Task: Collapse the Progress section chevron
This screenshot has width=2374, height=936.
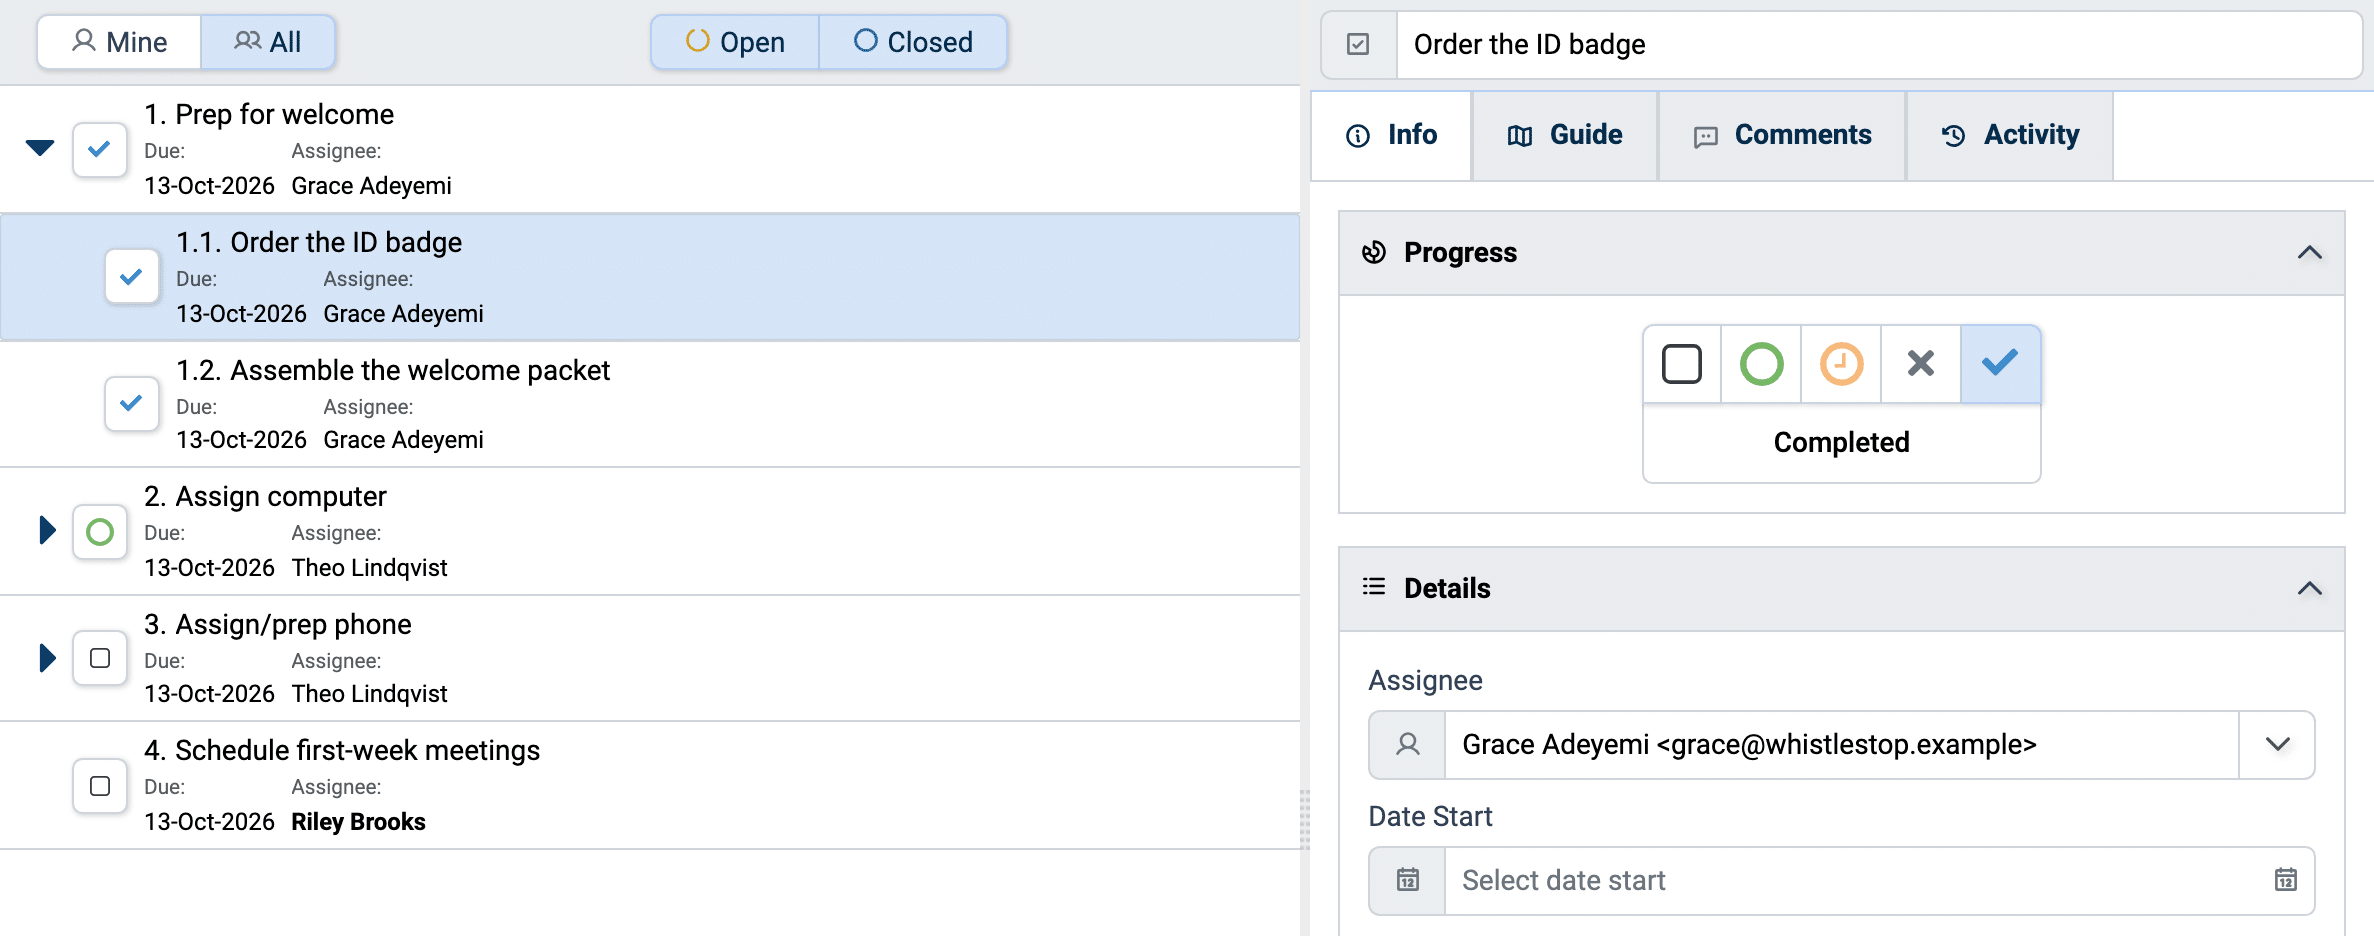Action: coord(2309,252)
